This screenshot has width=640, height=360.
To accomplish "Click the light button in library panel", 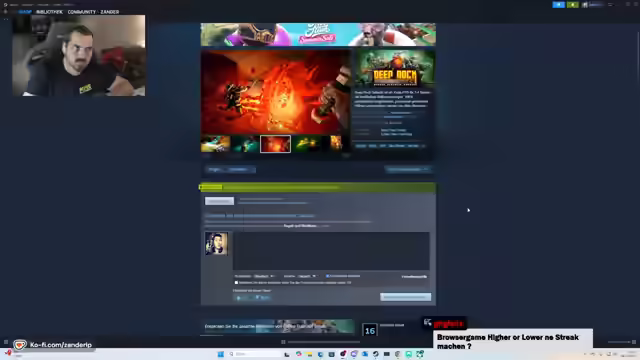I will 219,201.
